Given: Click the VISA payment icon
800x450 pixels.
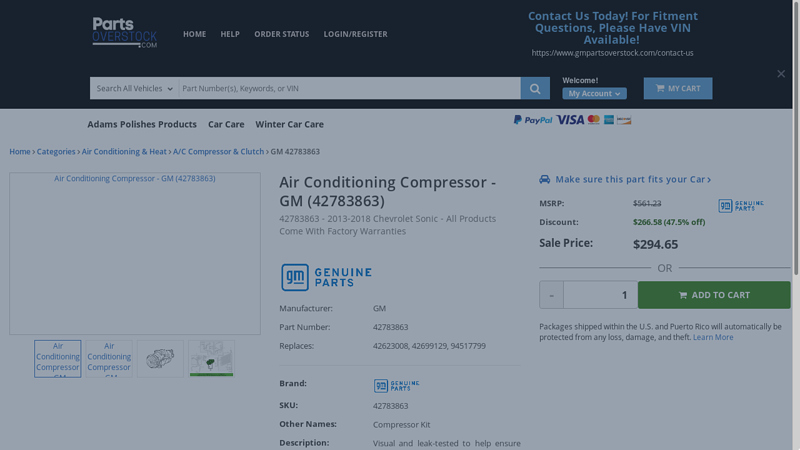Looking at the screenshot, I should click(570, 120).
